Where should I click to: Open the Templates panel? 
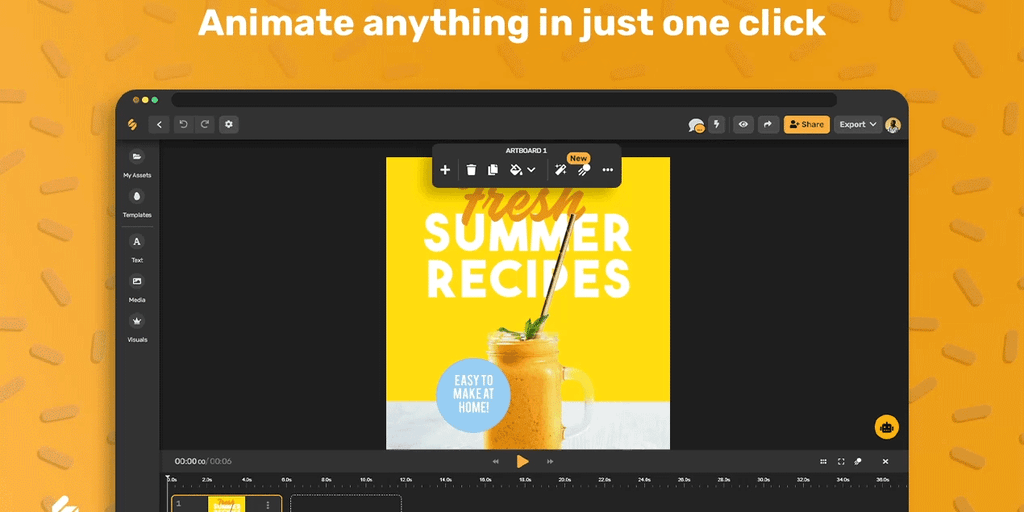coord(136,203)
